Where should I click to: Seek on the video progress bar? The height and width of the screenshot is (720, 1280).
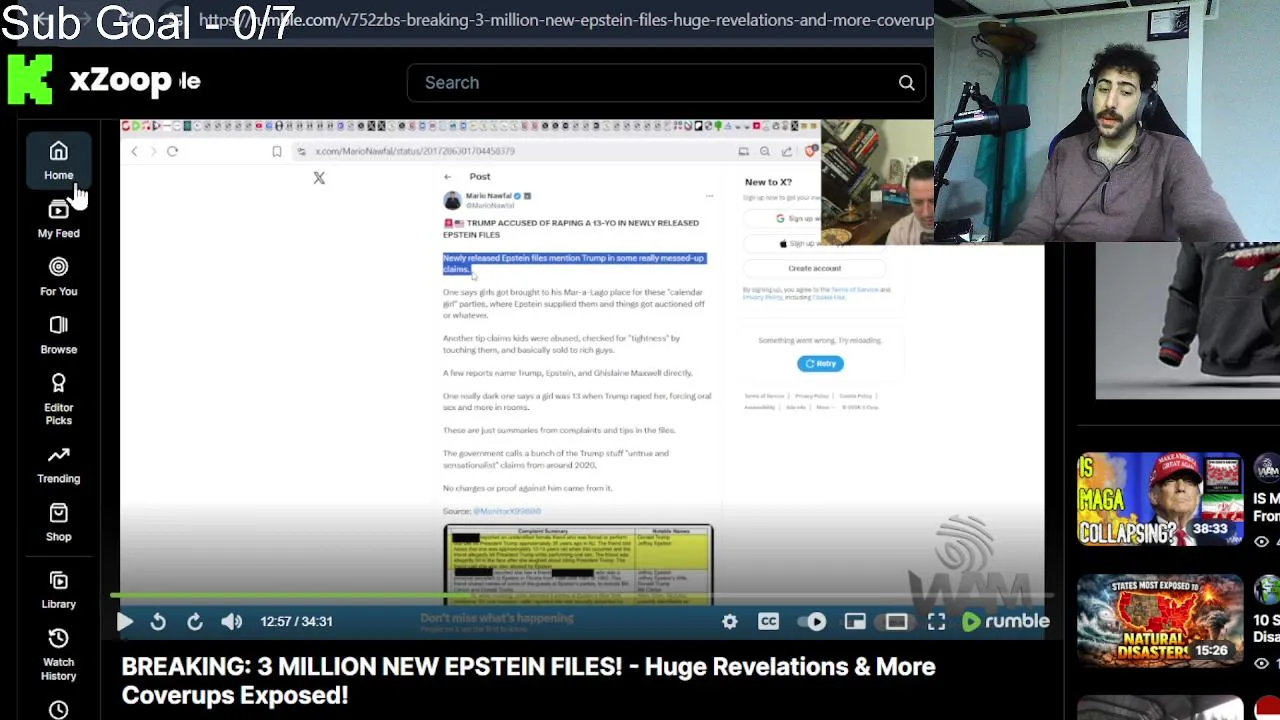582,596
